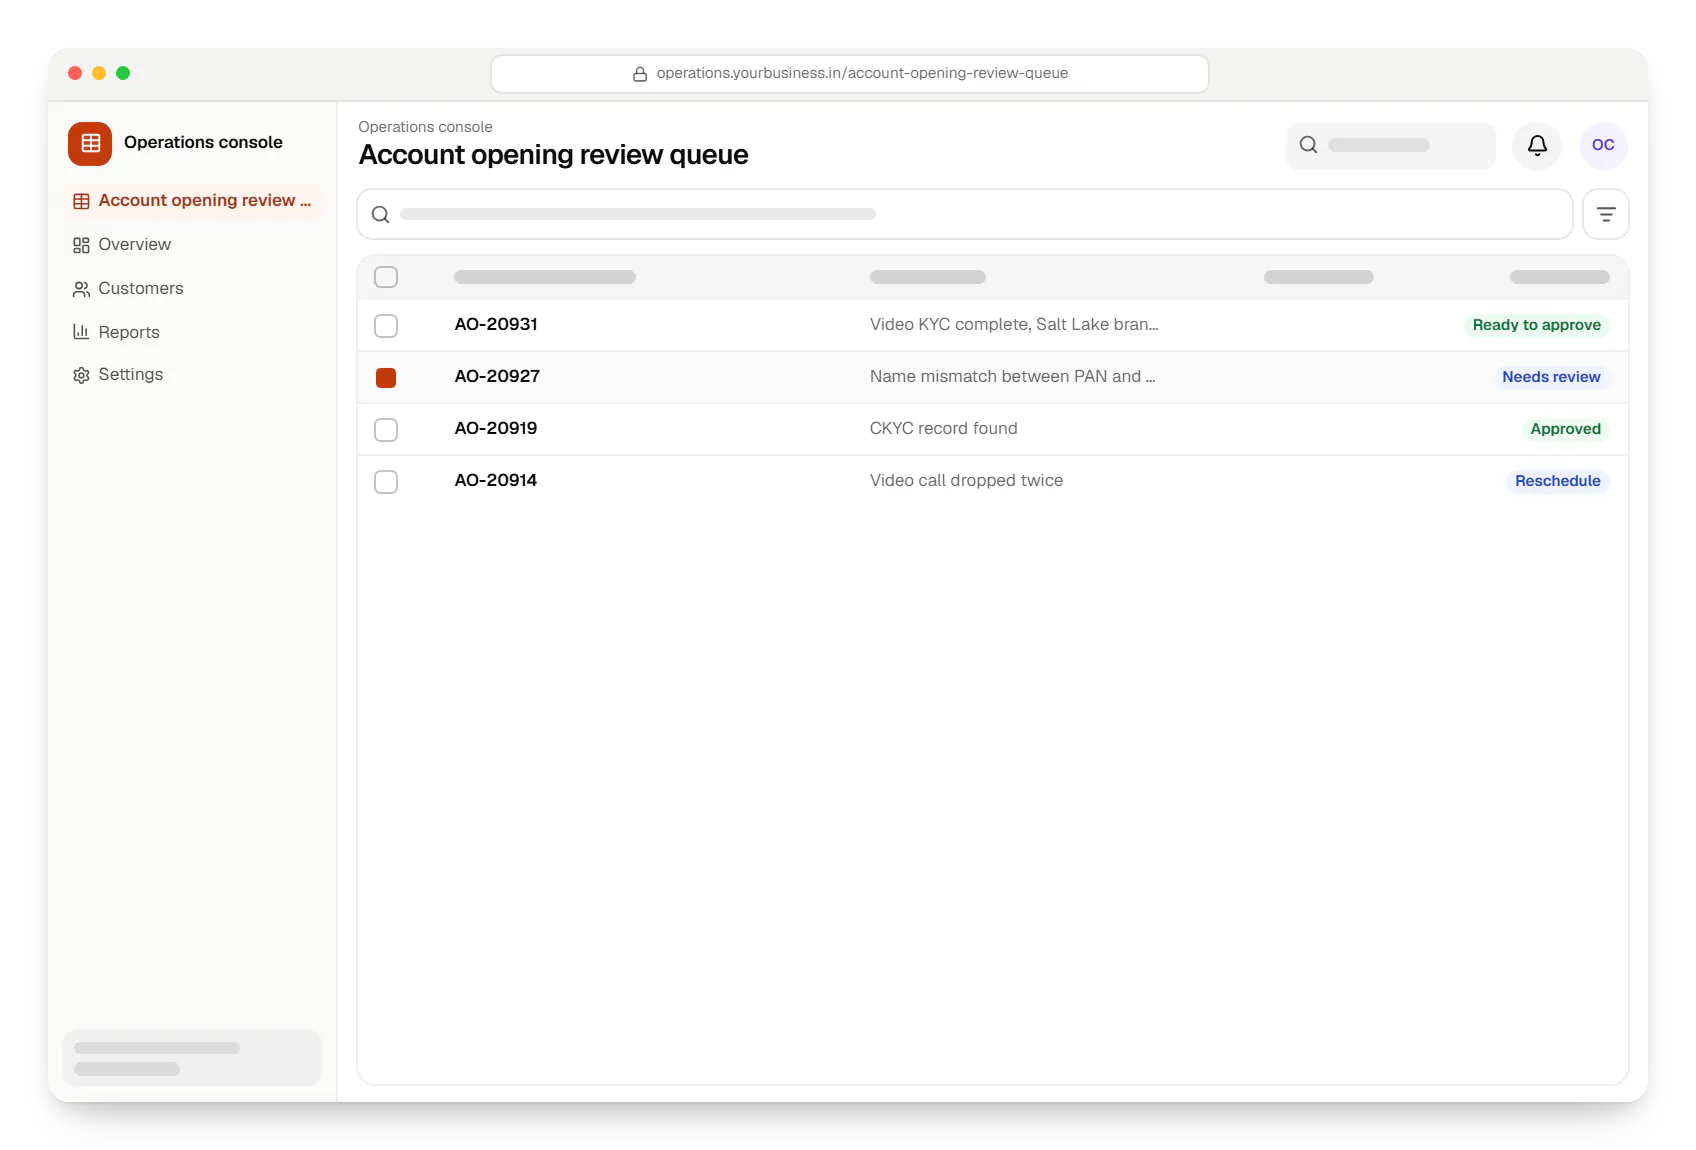This screenshot has width=1696, height=1150.
Task: Click 'Video KYC complete, Salt Lake bran…' note
Action: 1014,324
